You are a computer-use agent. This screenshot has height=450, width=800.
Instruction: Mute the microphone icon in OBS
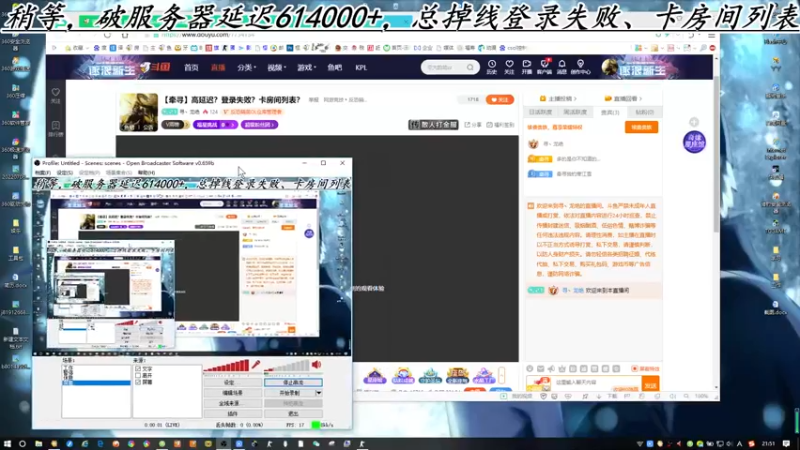256,364
